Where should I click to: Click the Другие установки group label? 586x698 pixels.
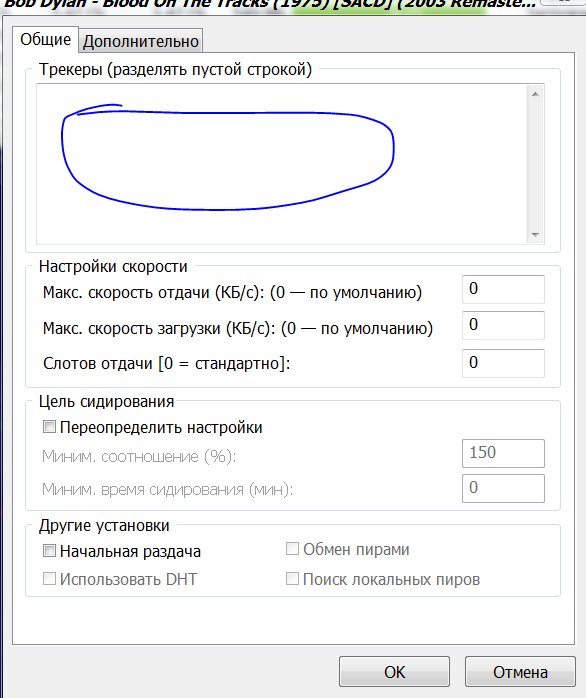point(104,526)
